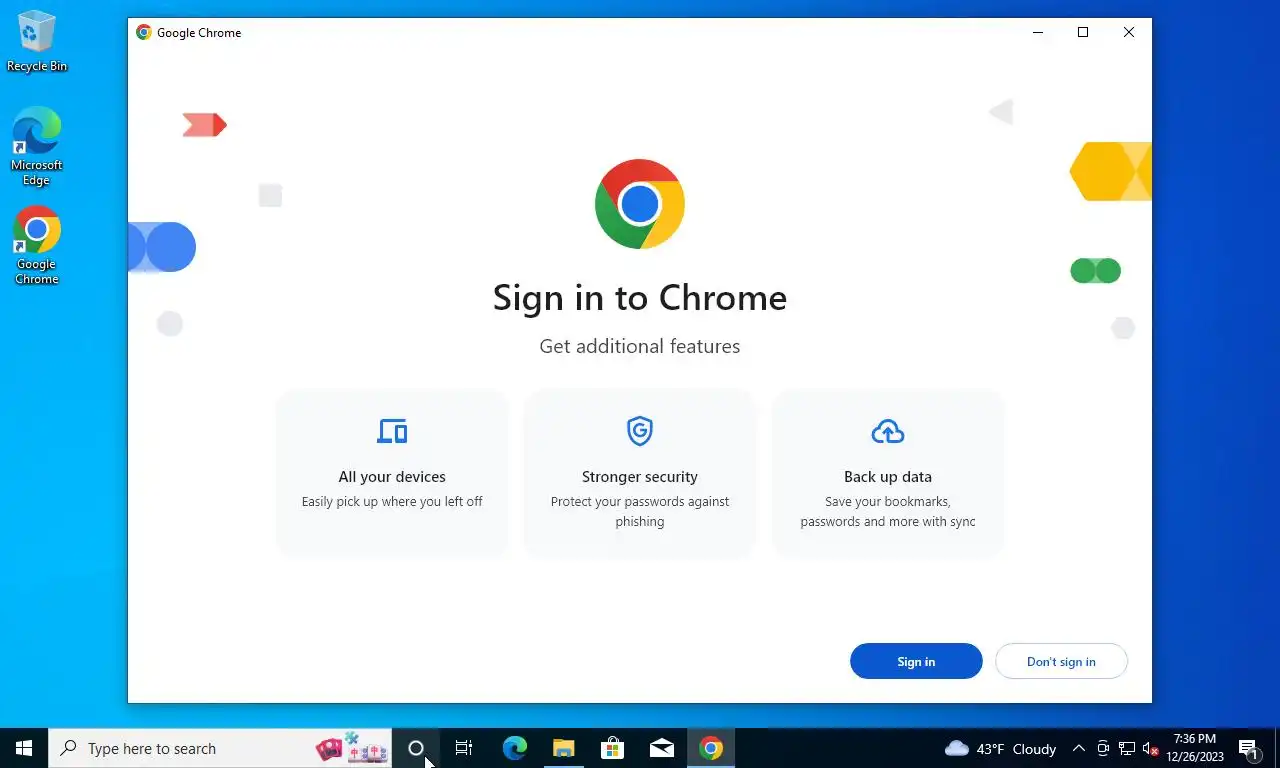Image resolution: width=1280 pixels, height=768 pixels.
Task: Show hidden system tray icons
Action: pos(1078,748)
